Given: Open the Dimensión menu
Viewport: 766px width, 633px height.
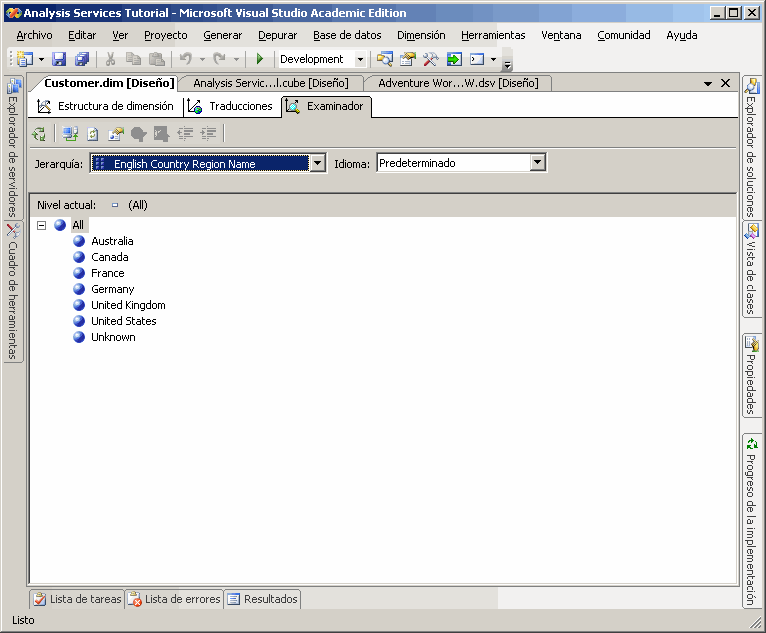Looking at the screenshot, I should [421, 35].
